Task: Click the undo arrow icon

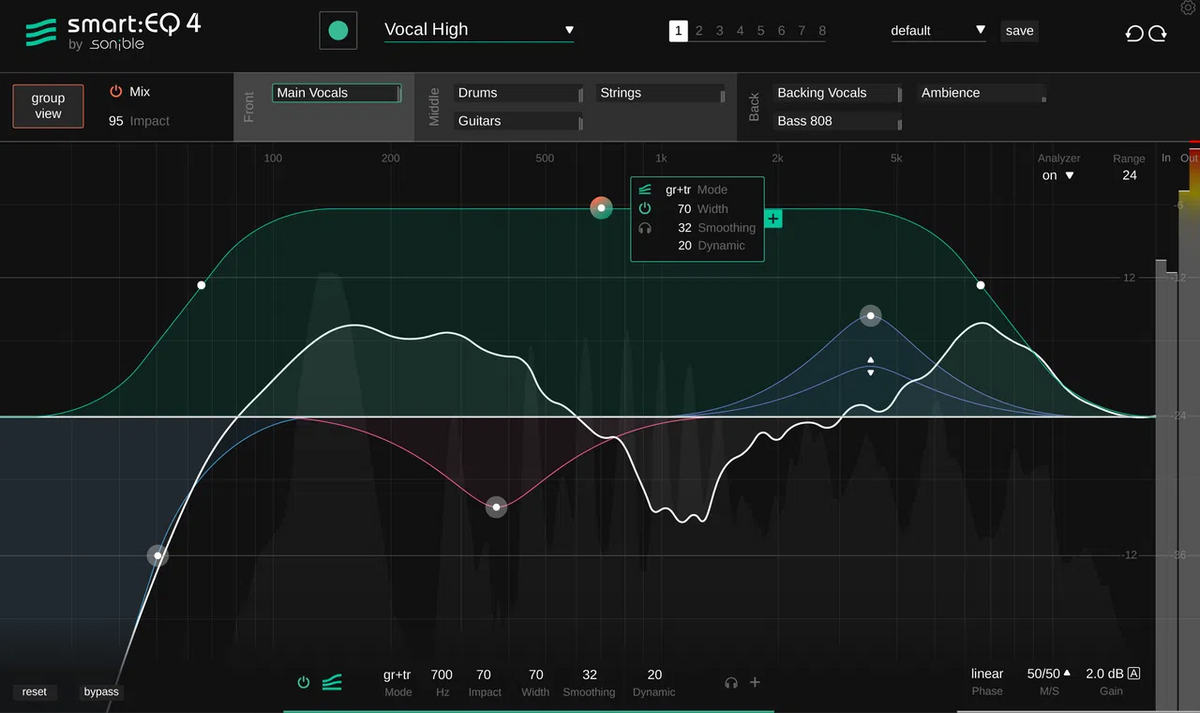Action: tap(1134, 33)
